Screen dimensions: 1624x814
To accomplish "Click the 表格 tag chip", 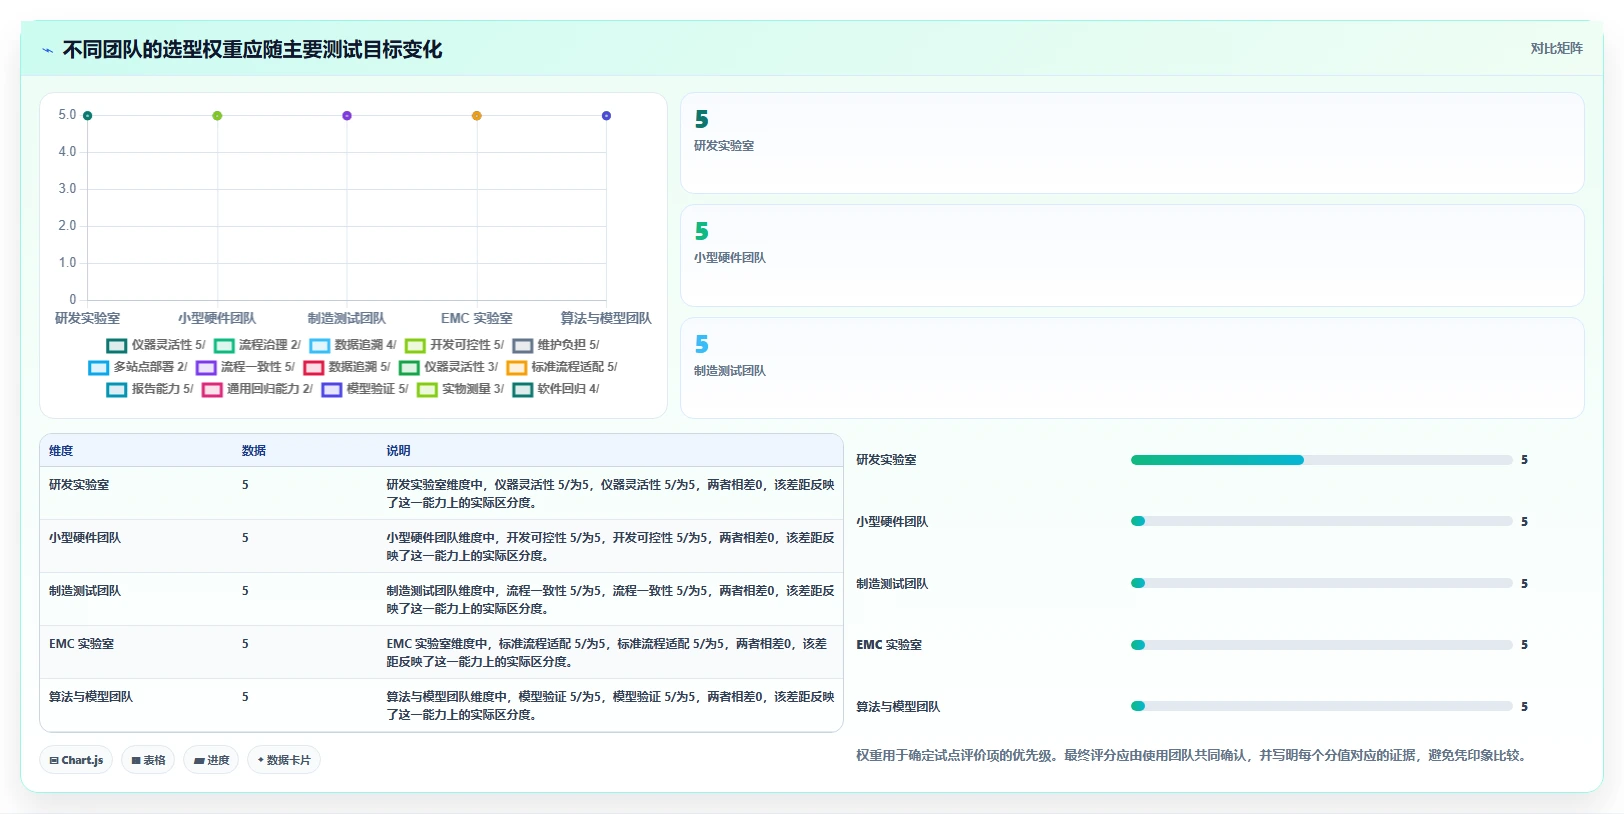I will click(x=148, y=760).
